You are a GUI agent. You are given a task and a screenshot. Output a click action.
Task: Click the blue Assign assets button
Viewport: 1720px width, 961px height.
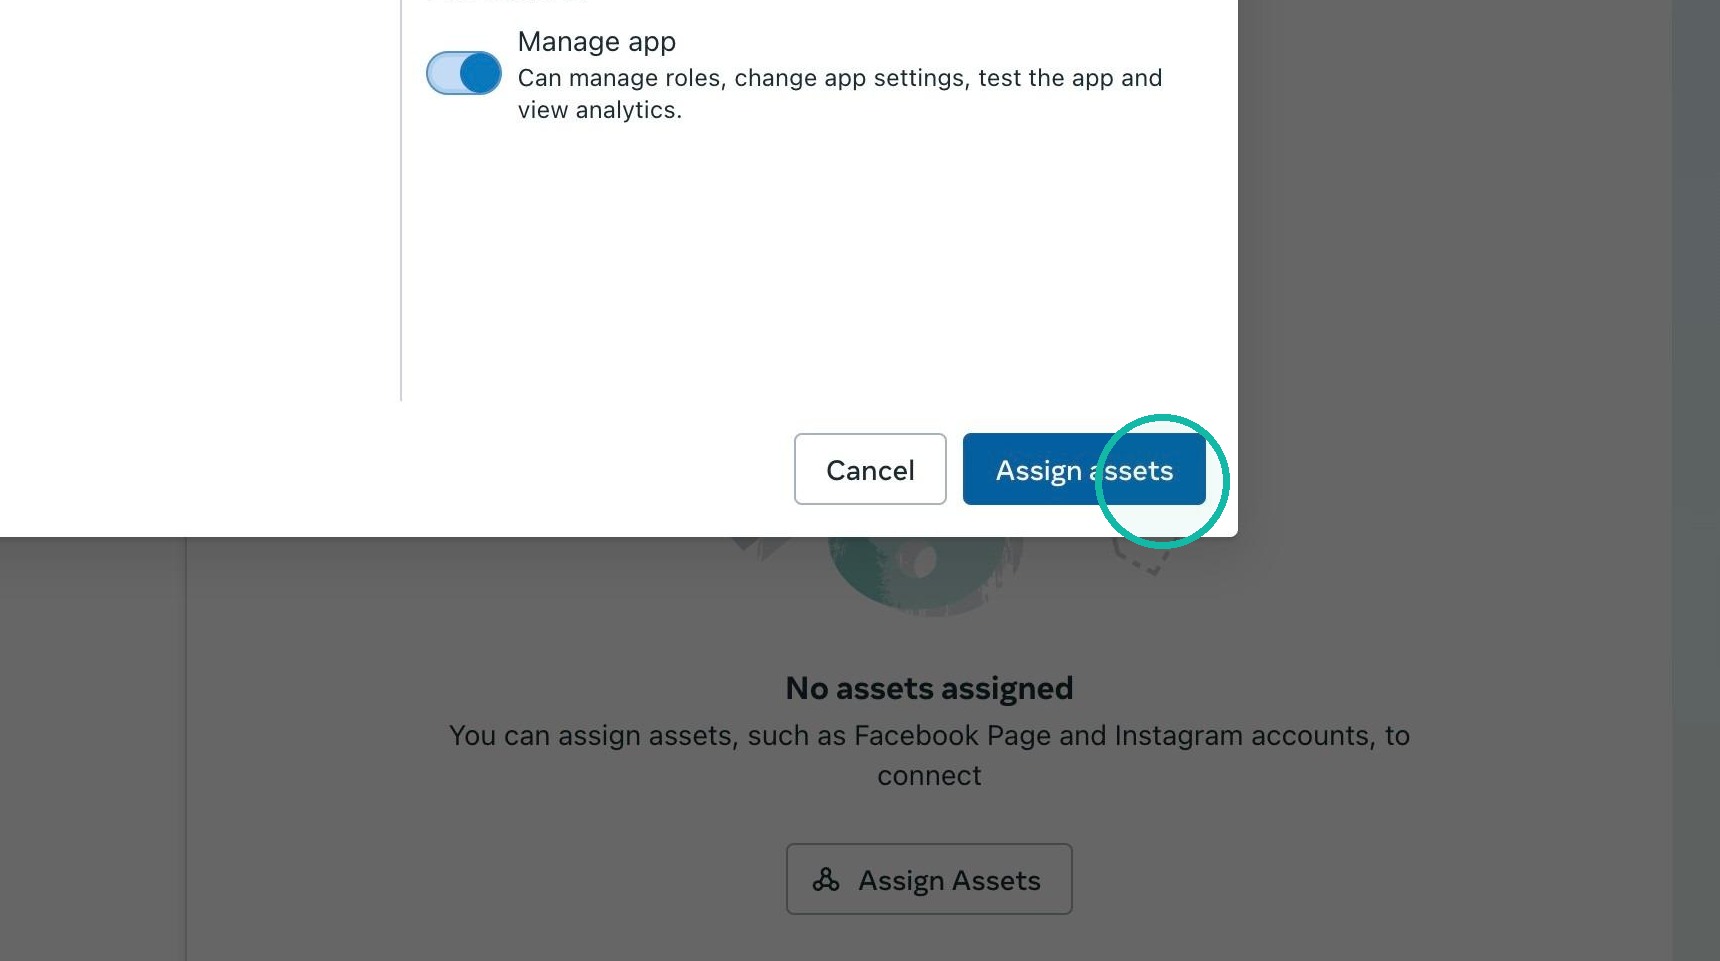coord(1084,469)
